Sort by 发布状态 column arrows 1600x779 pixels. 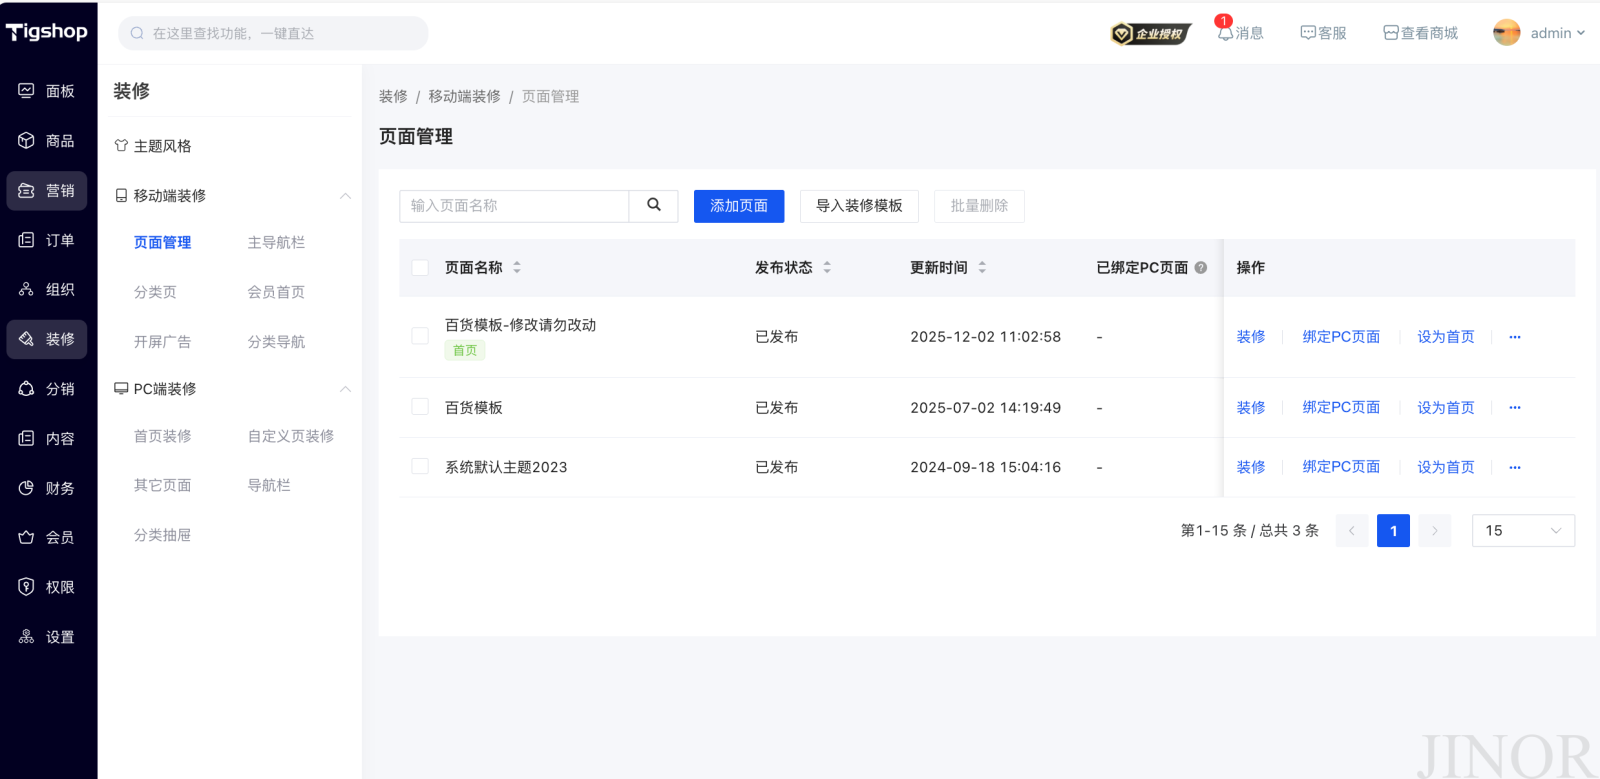click(x=827, y=268)
